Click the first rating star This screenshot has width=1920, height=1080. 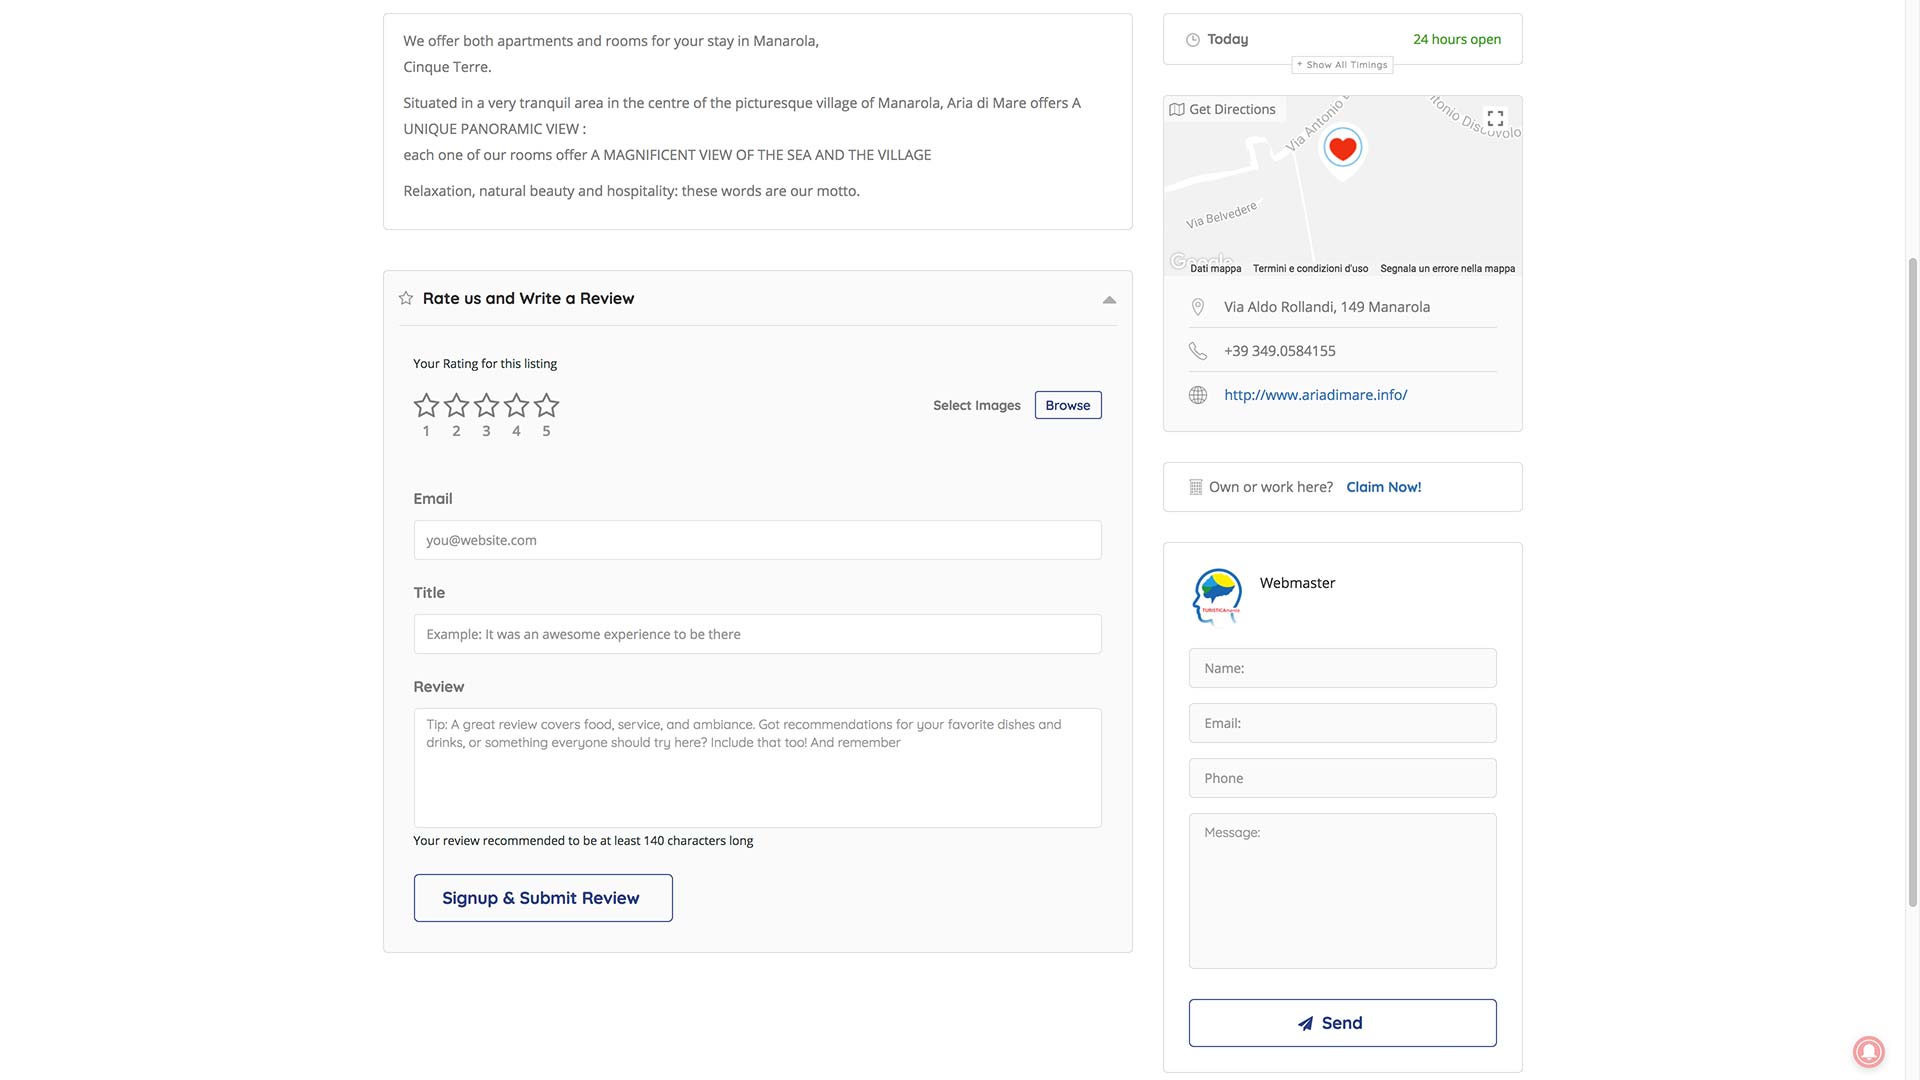(x=426, y=405)
